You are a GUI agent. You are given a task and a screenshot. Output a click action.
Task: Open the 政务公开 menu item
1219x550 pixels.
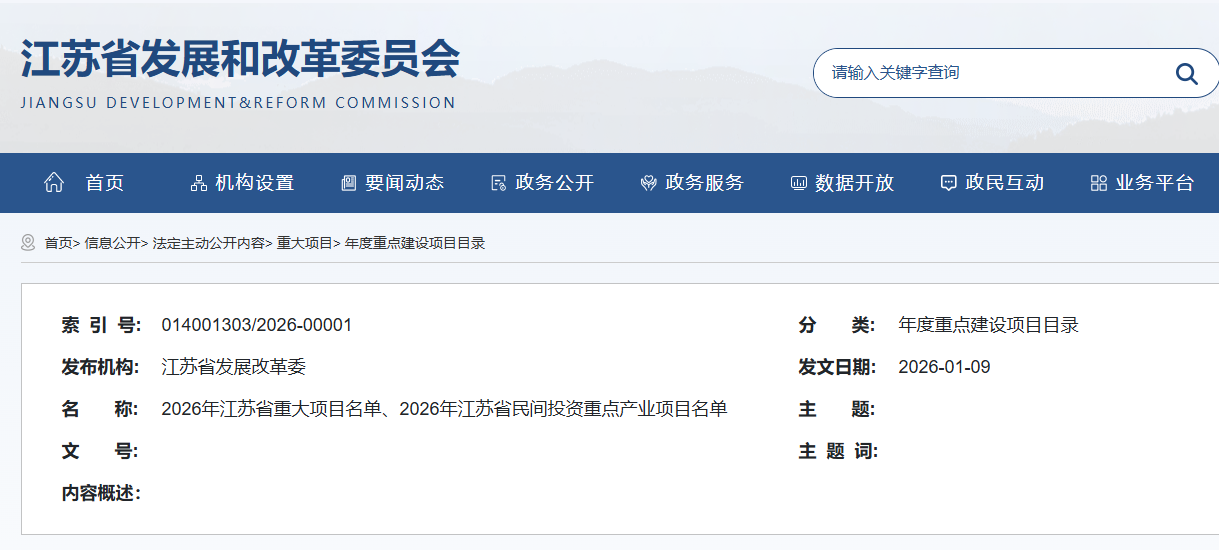(554, 183)
